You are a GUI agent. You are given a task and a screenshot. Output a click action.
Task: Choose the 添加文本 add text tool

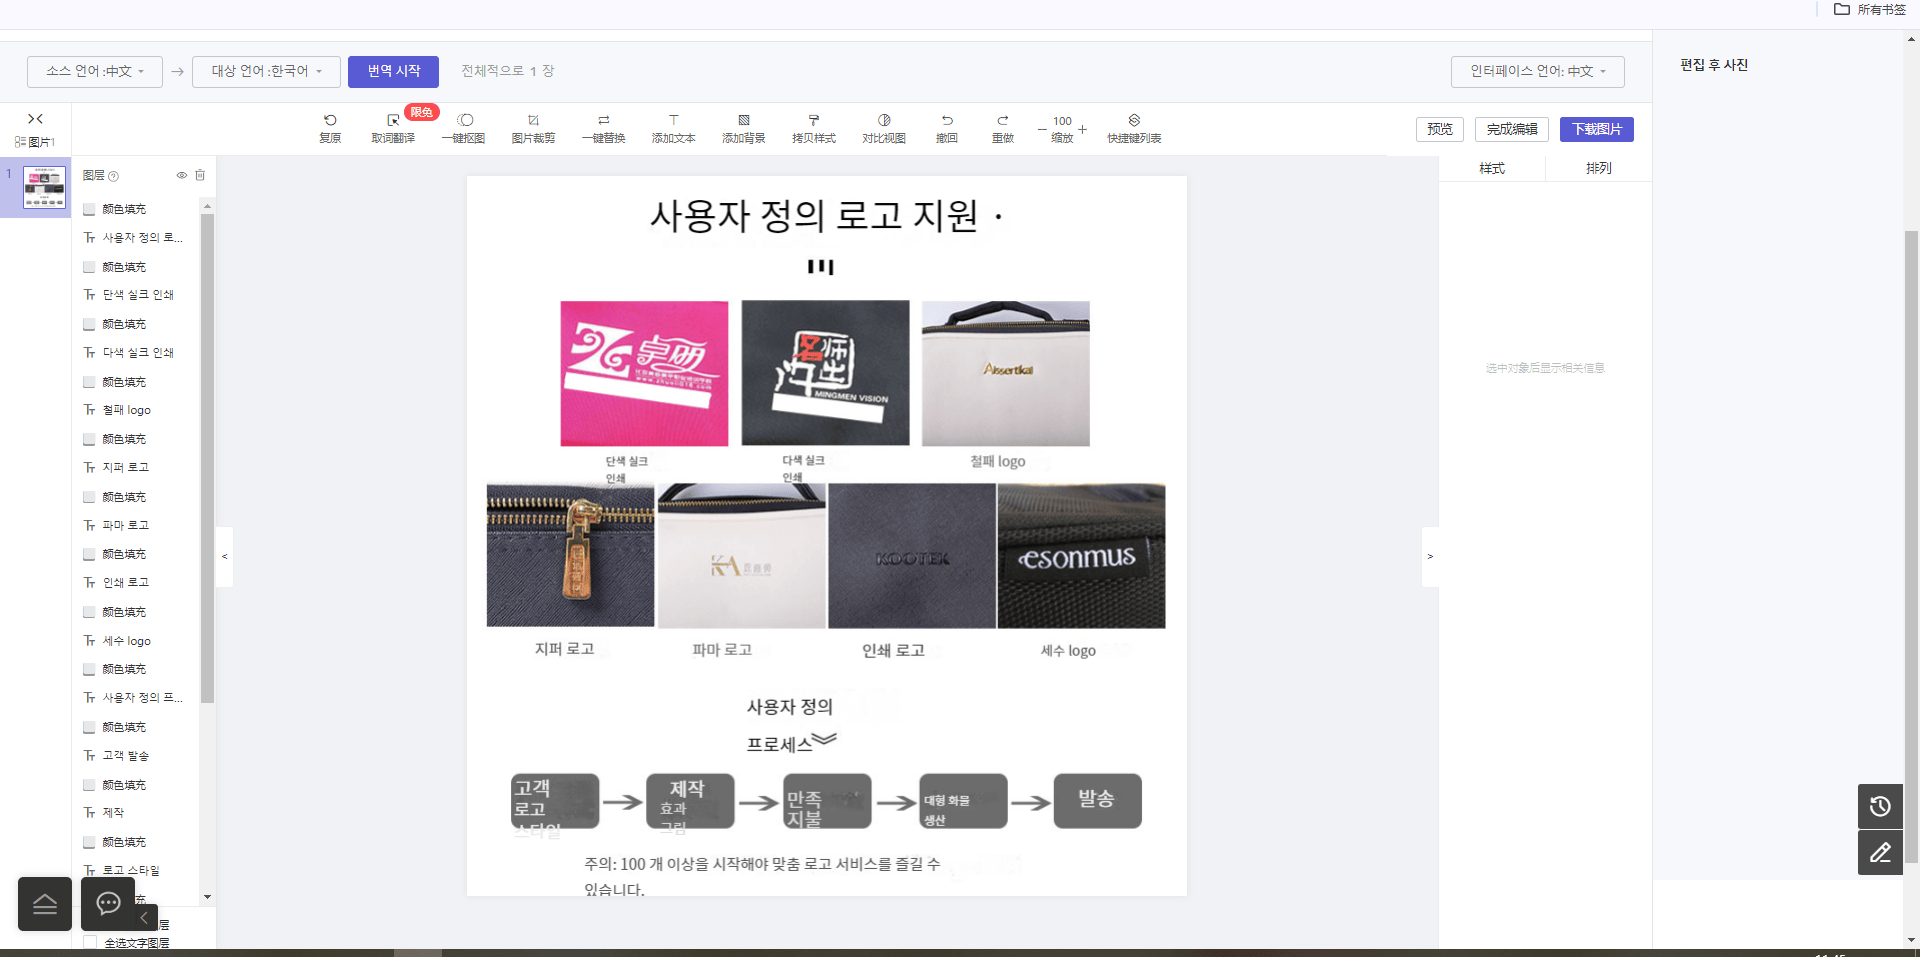(673, 129)
